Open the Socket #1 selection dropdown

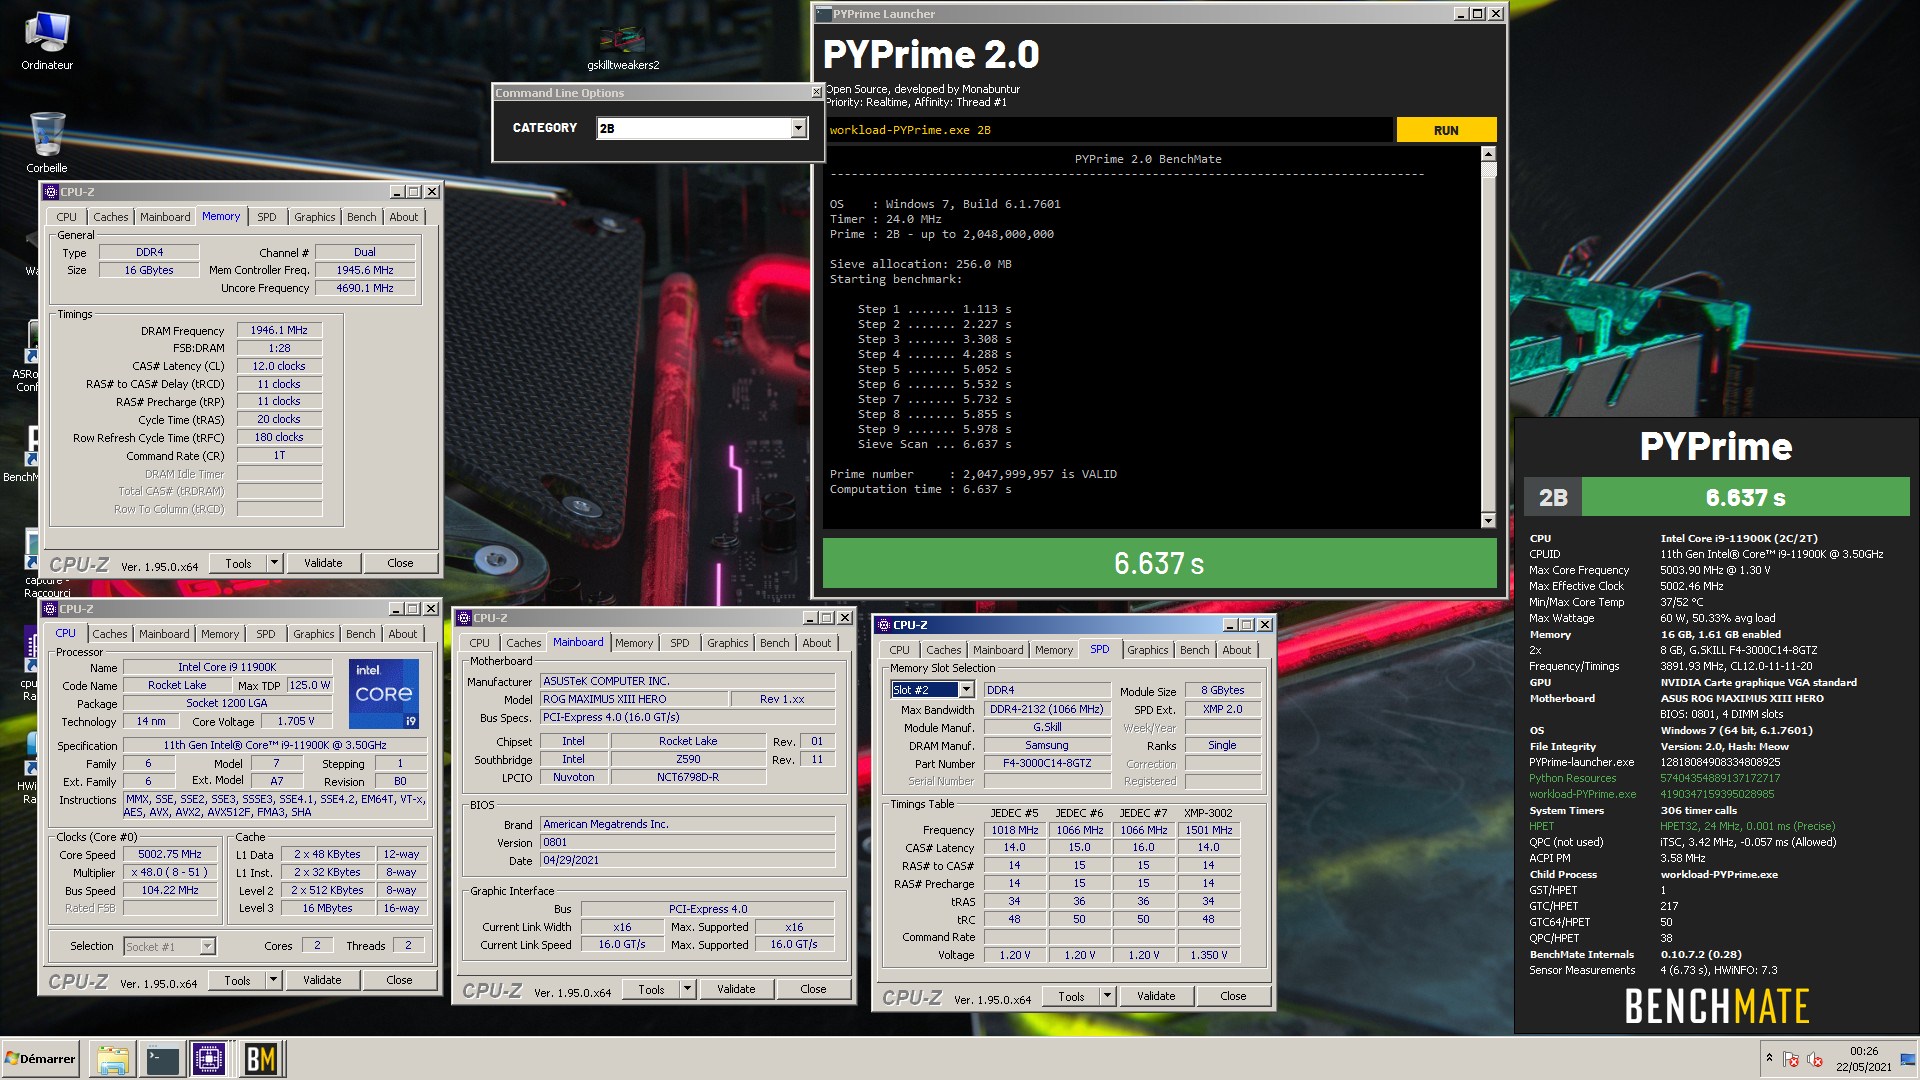coord(207,946)
